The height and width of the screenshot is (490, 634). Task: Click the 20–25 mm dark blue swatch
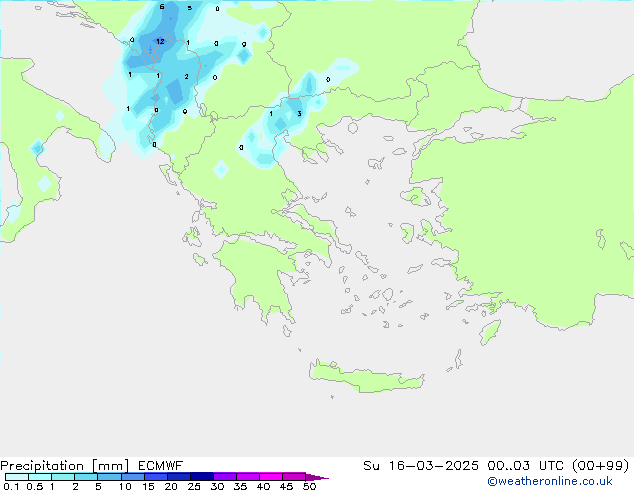(x=179, y=477)
